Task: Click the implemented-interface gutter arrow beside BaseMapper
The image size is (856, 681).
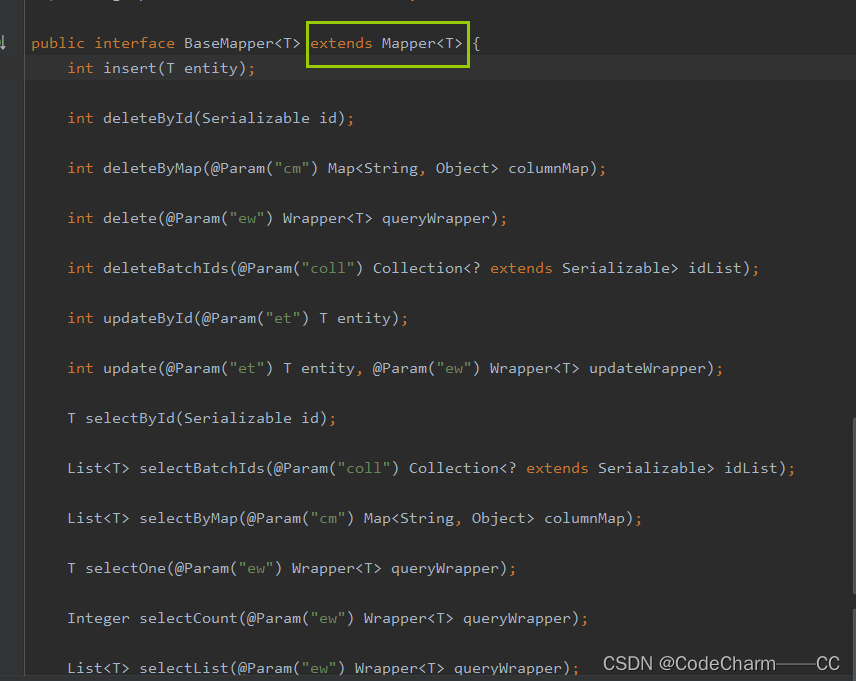Action: (x=3, y=43)
